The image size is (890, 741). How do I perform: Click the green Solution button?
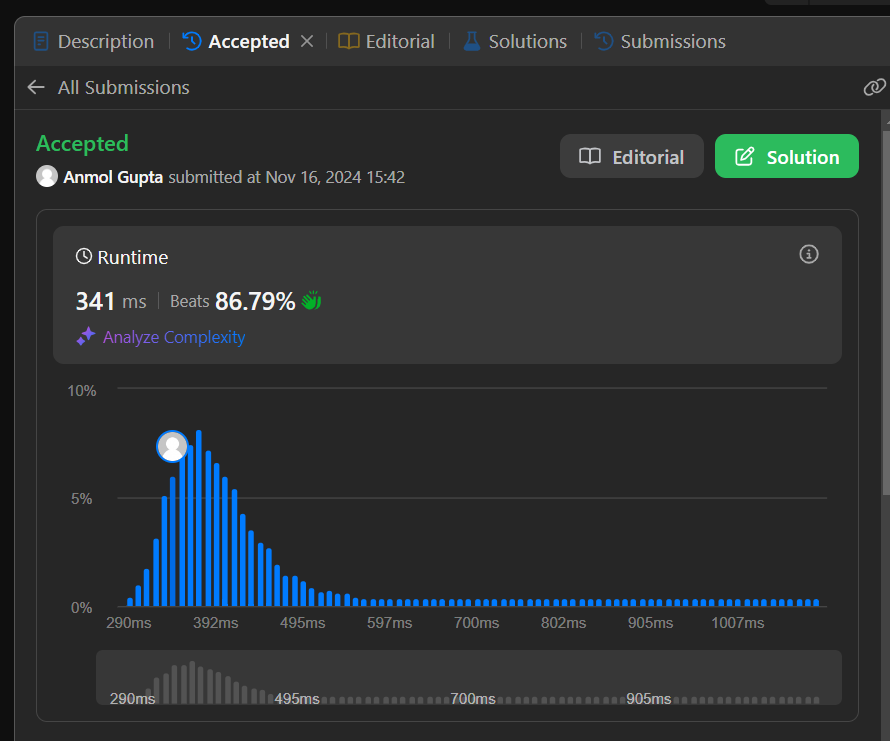pos(787,156)
